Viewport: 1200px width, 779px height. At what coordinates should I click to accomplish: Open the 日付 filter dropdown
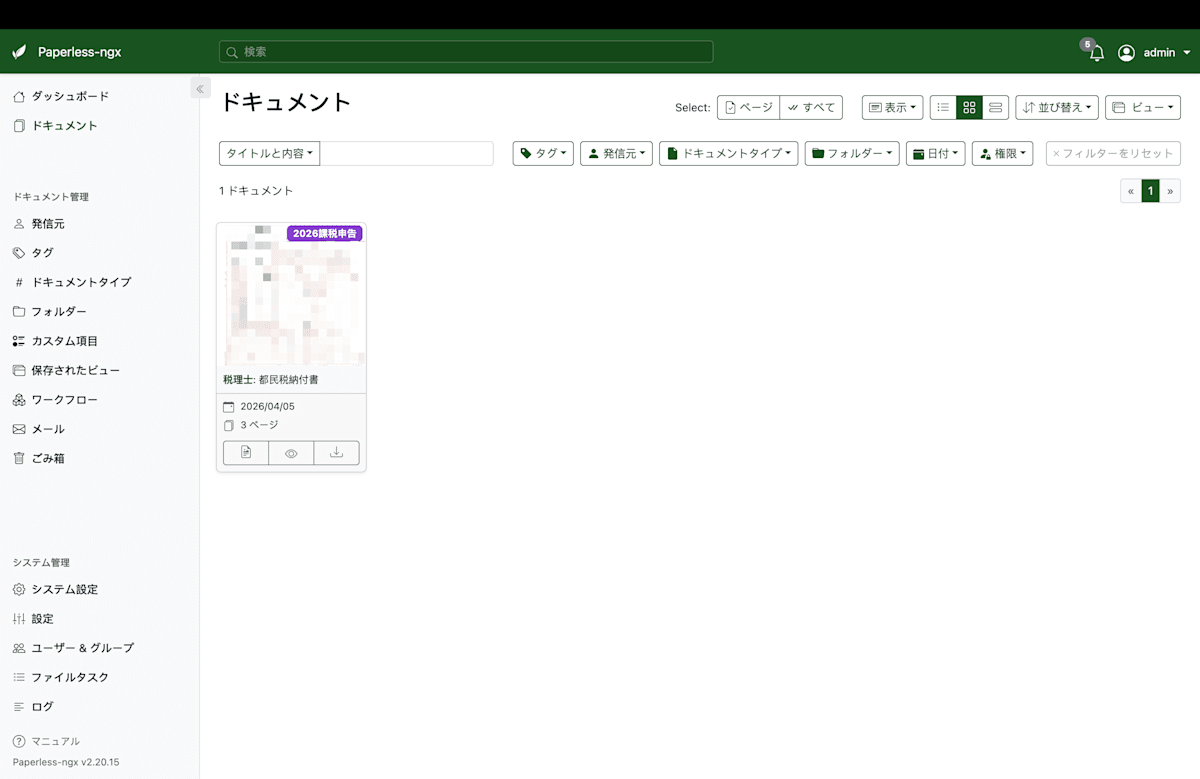click(936, 154)
